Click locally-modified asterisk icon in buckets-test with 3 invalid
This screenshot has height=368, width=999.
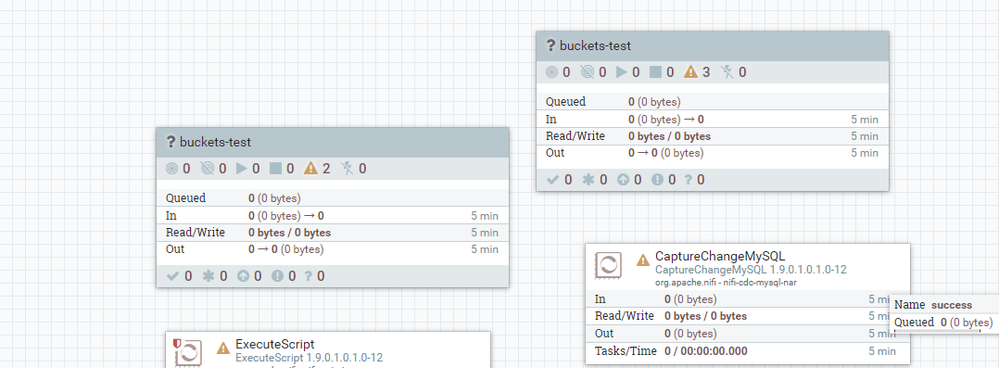588,180
